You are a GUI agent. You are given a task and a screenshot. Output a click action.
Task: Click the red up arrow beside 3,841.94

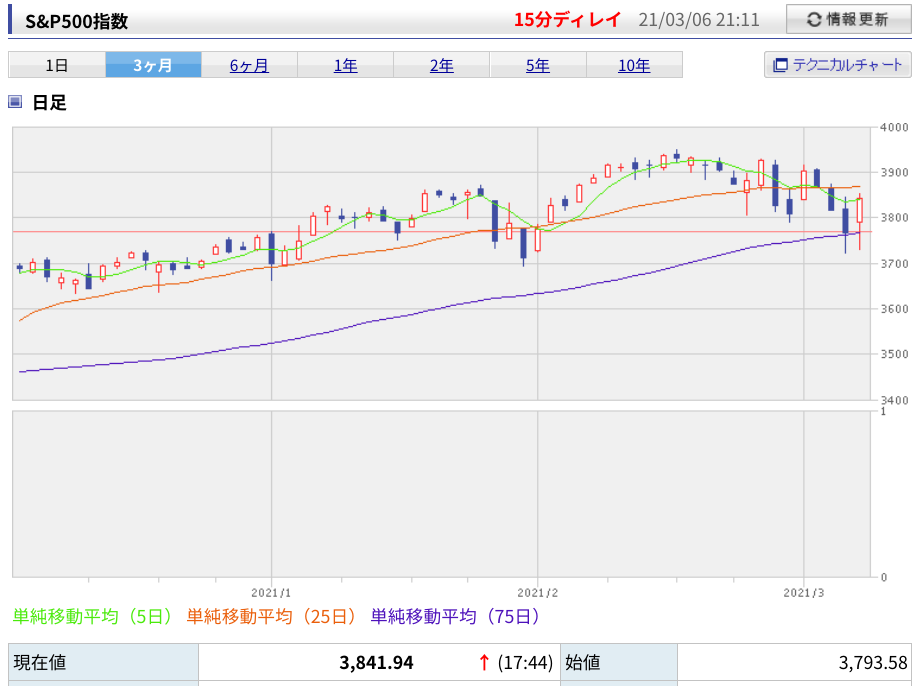tap(484, 663)
